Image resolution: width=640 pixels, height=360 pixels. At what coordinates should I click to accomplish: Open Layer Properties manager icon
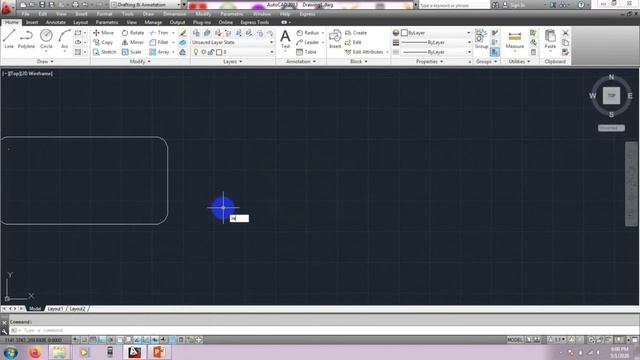196,33
